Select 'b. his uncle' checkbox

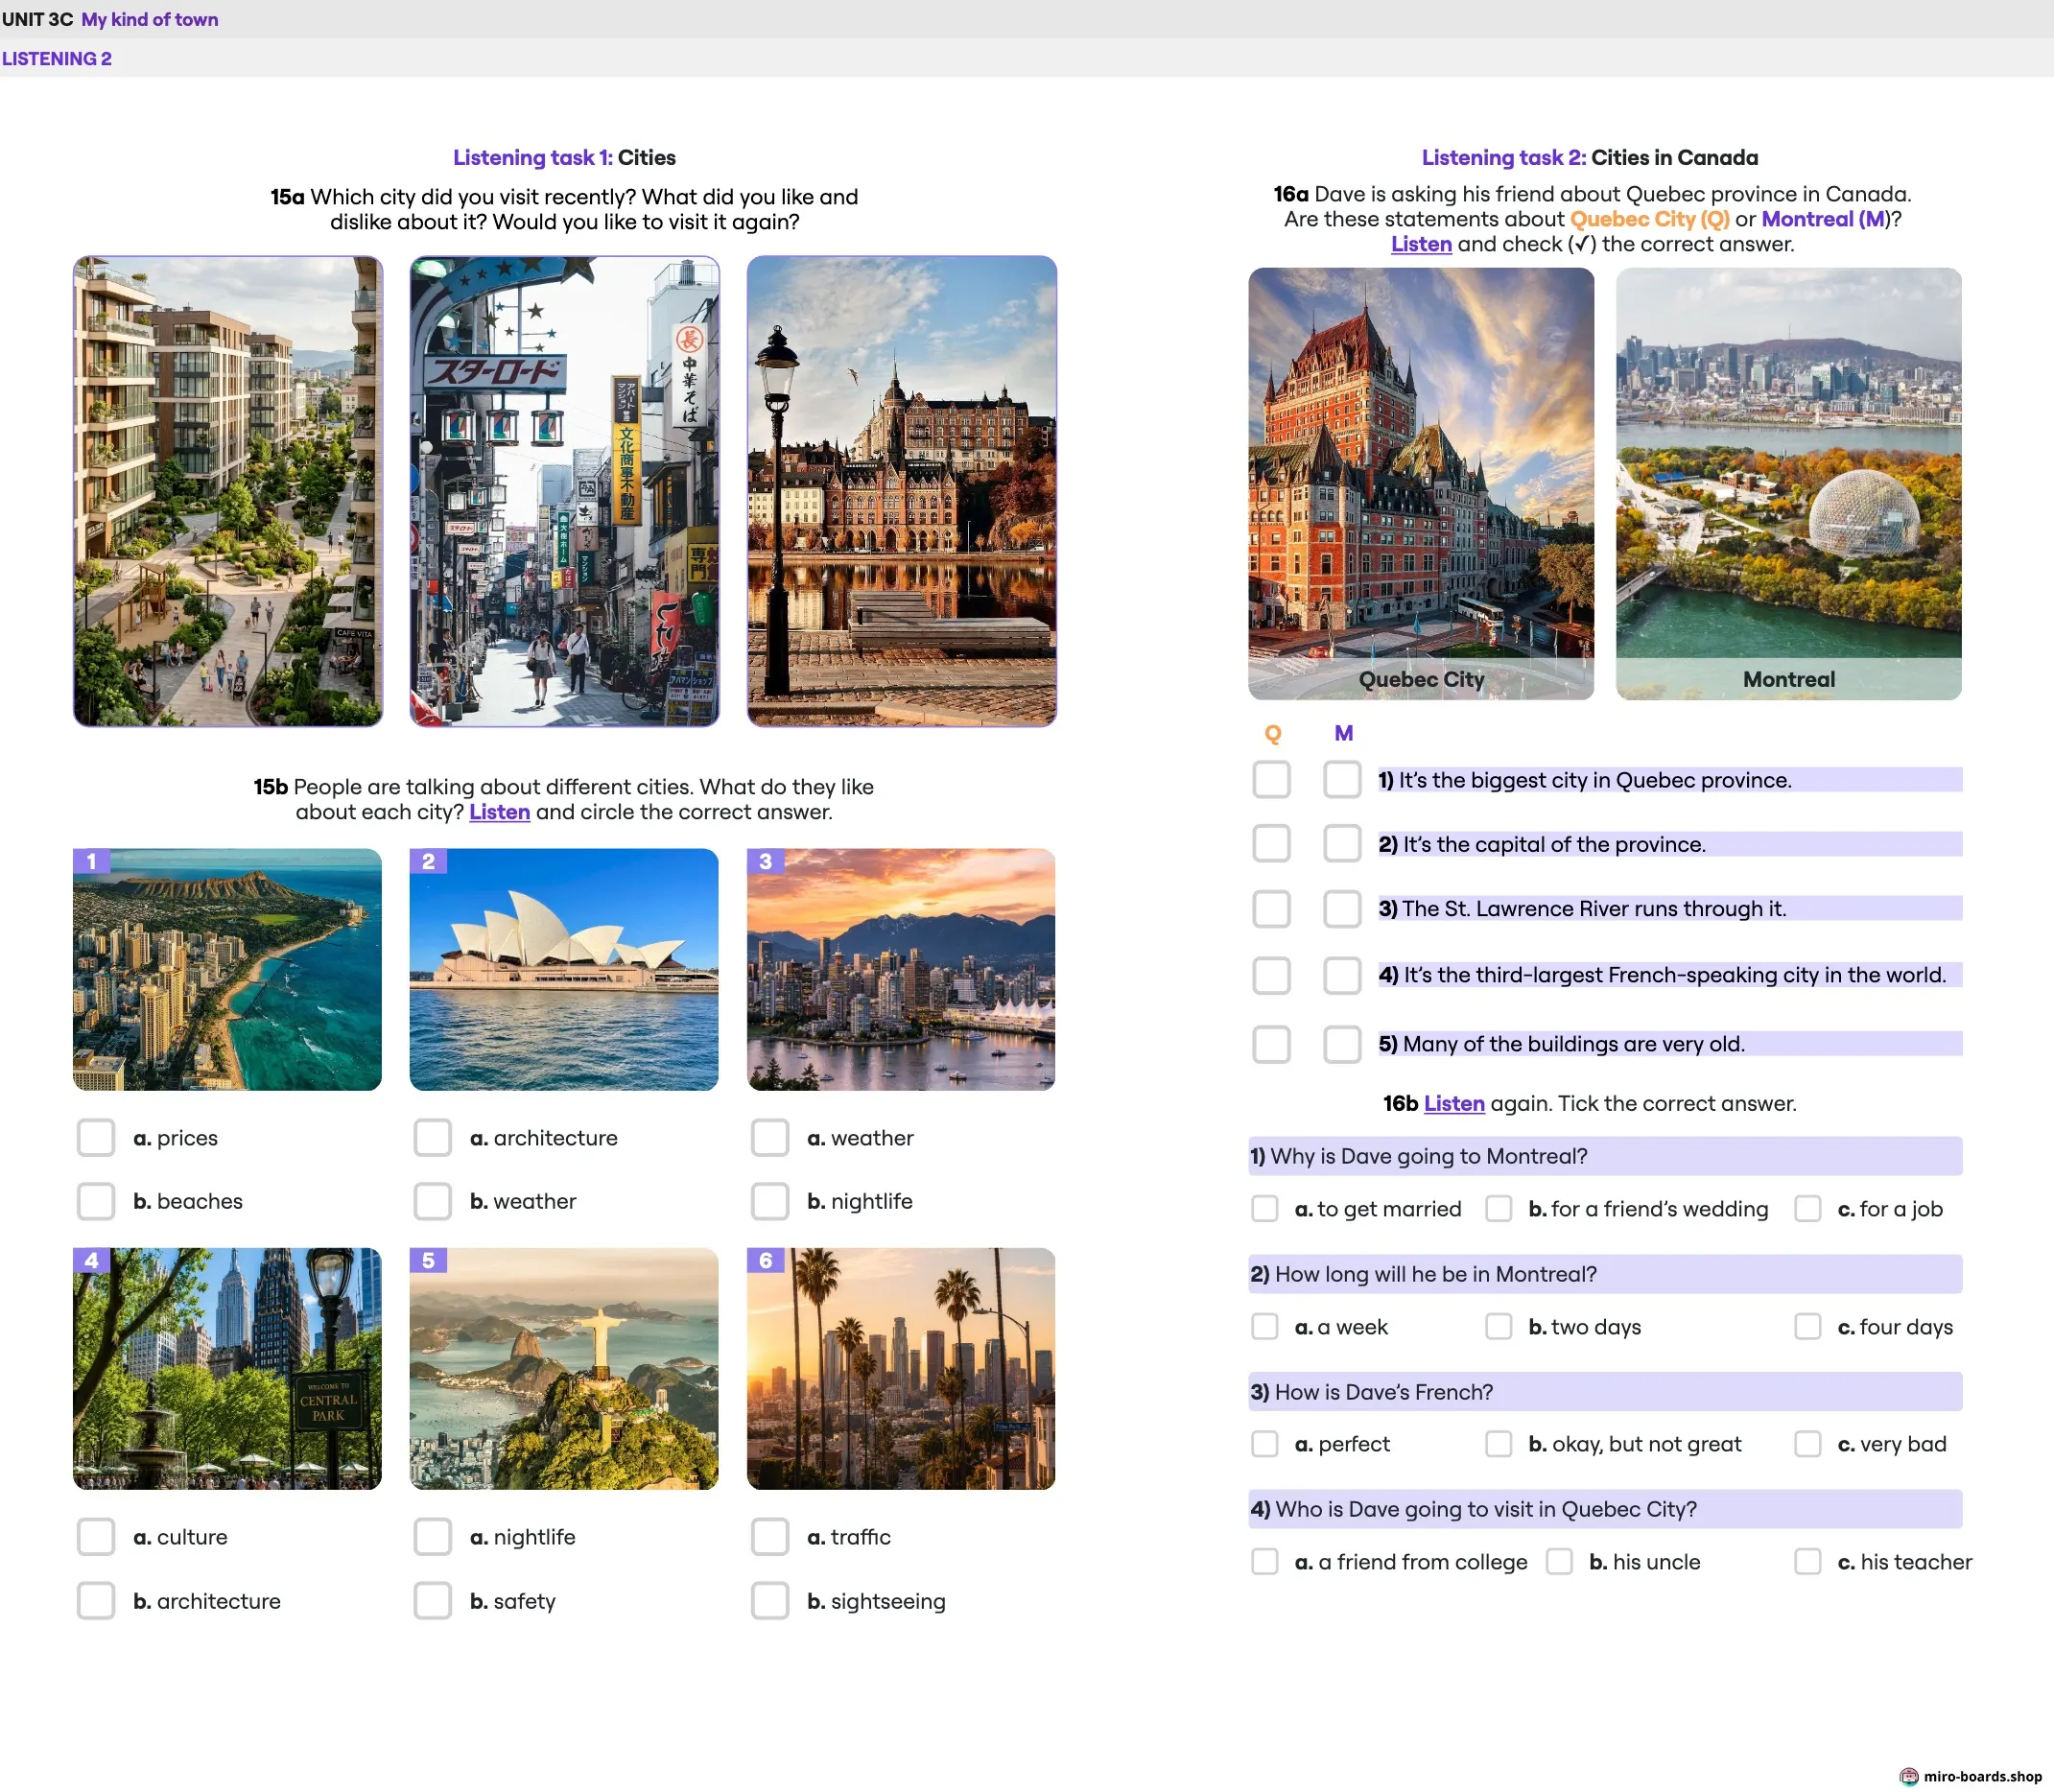pos(1559,1562)
